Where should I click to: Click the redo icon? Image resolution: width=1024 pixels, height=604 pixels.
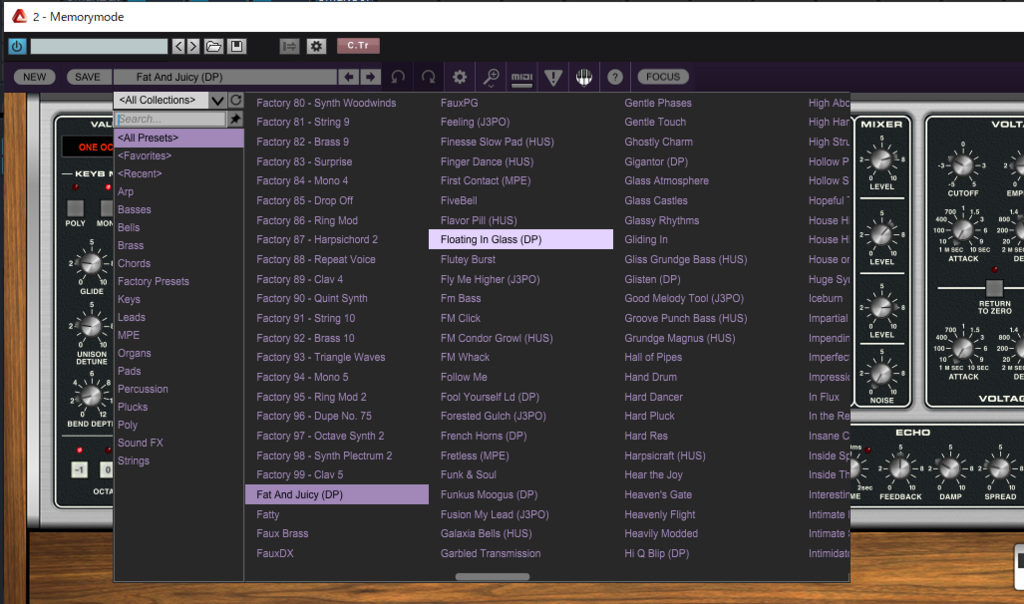click(428, 77)
